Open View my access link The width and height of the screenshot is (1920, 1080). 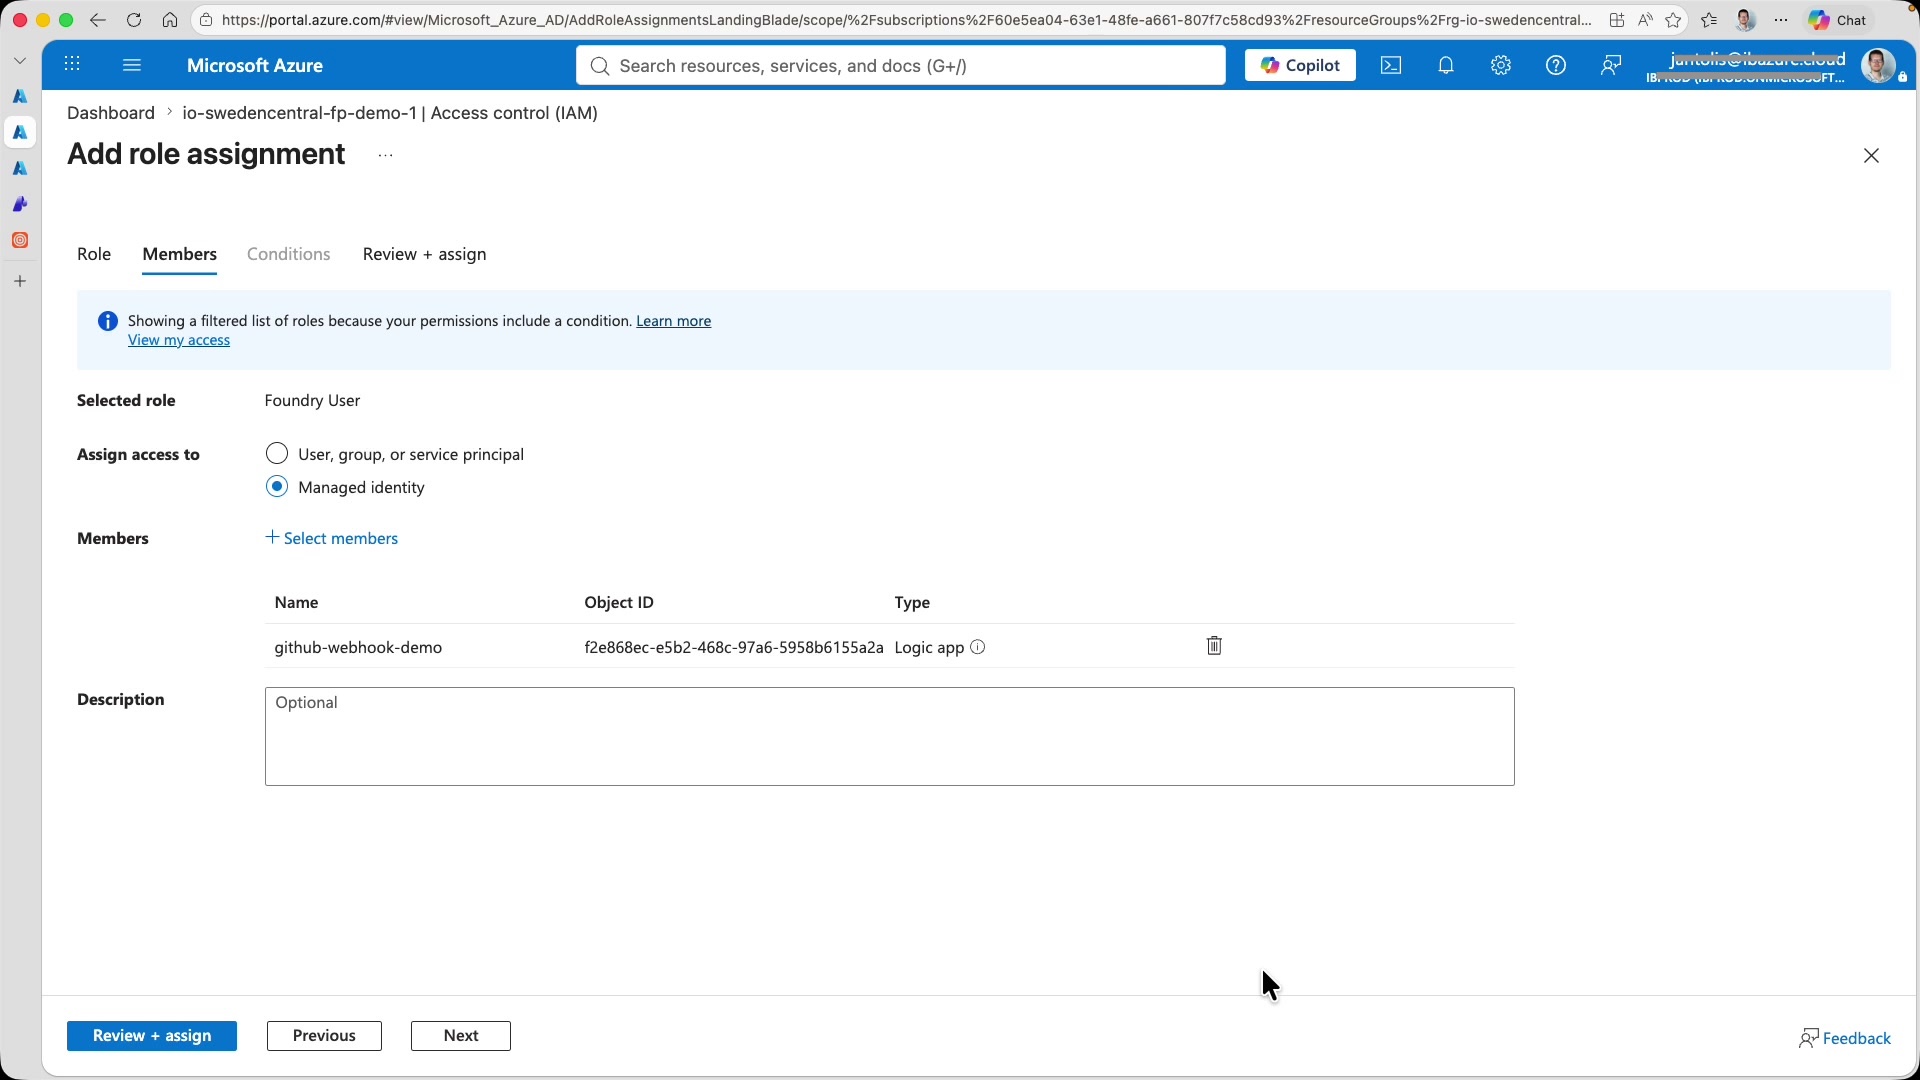179,340
